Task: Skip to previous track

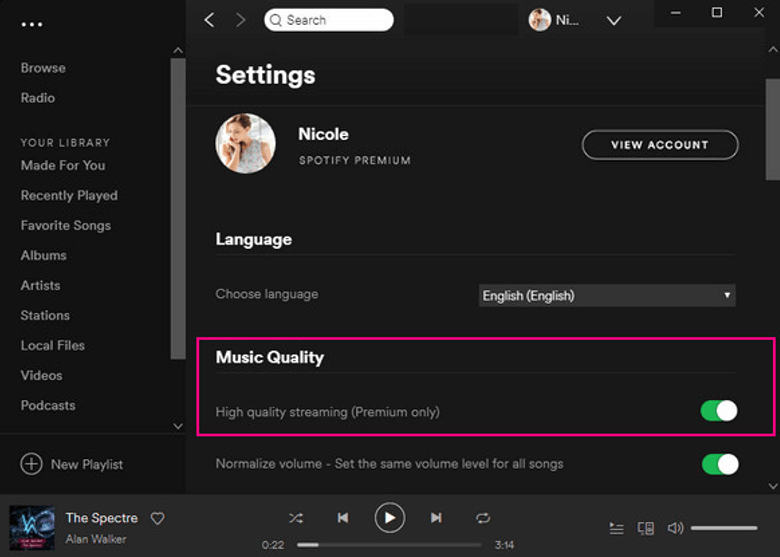Action: tap(343, 518)
